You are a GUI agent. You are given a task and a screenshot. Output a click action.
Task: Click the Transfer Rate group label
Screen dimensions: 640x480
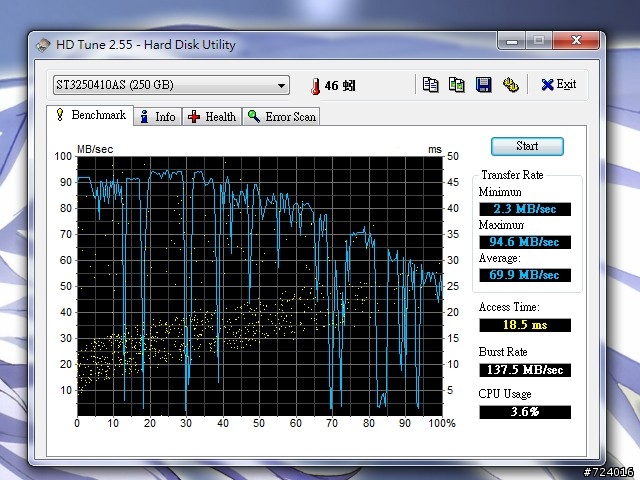(512, 175)
